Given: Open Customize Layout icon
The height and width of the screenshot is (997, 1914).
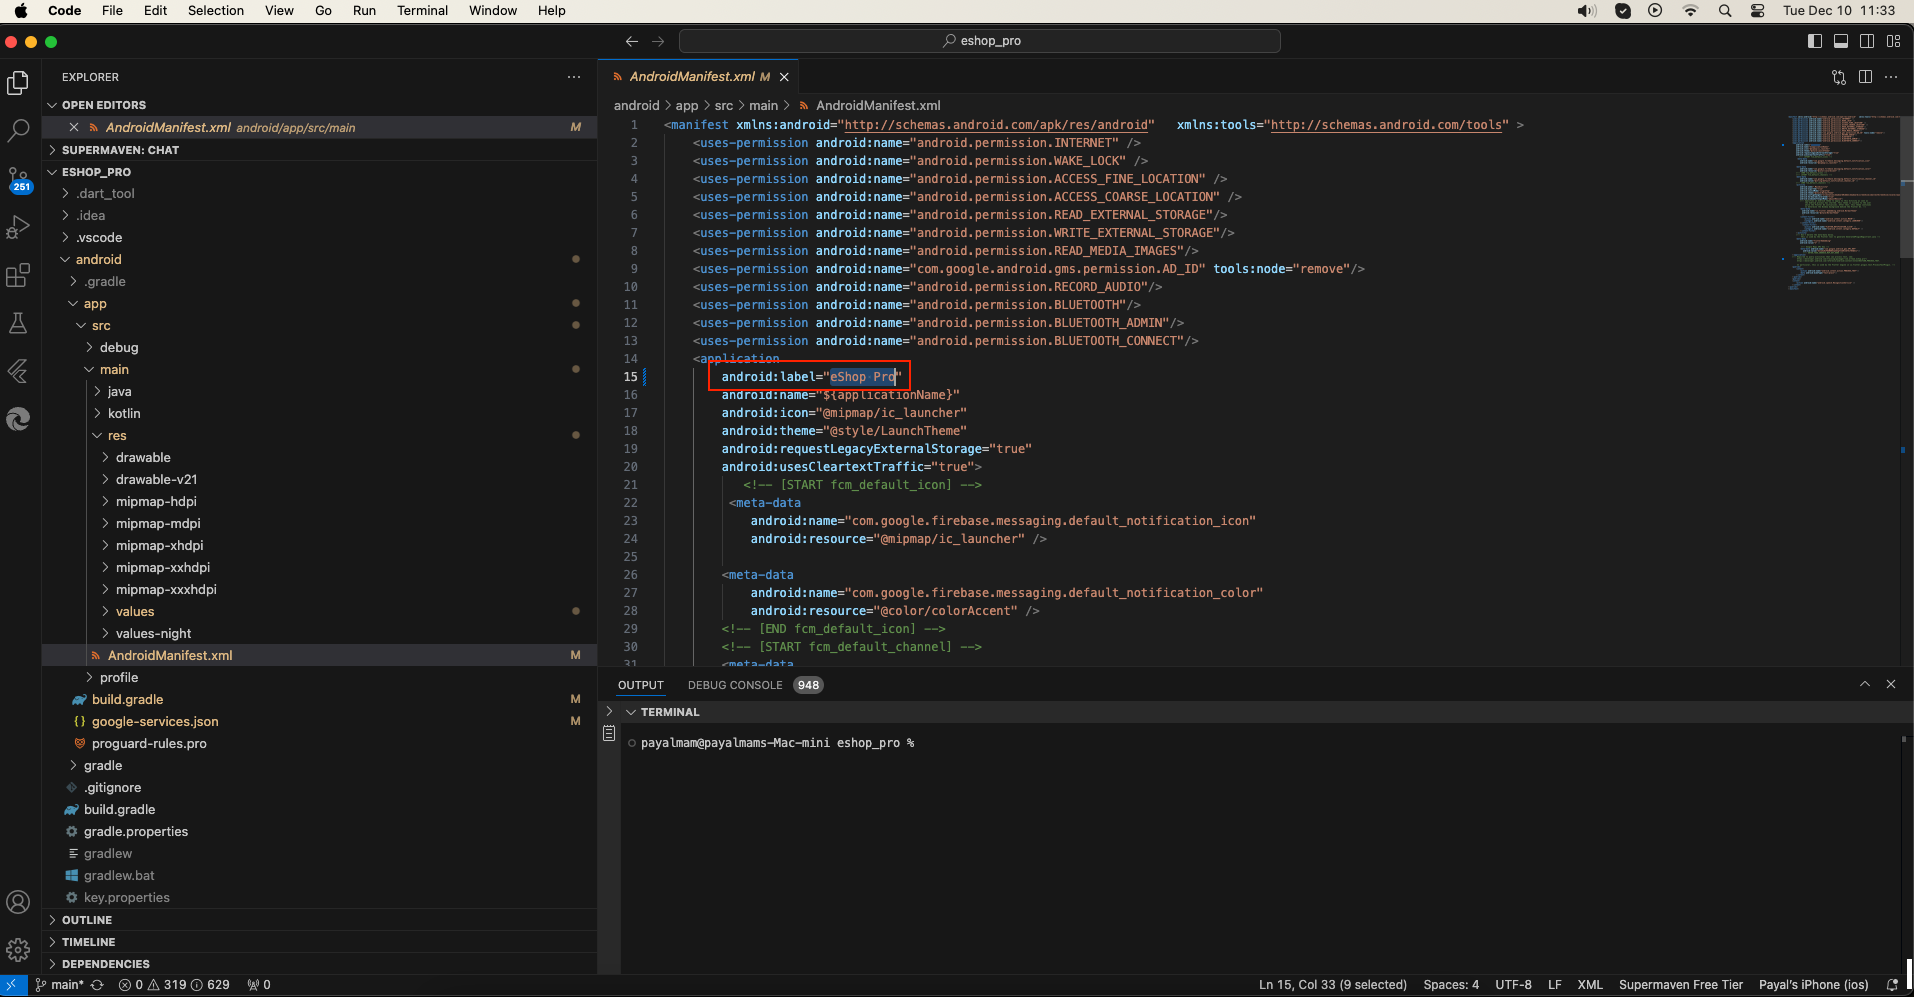Looking at the screenshot, I should click(1893, 41).
